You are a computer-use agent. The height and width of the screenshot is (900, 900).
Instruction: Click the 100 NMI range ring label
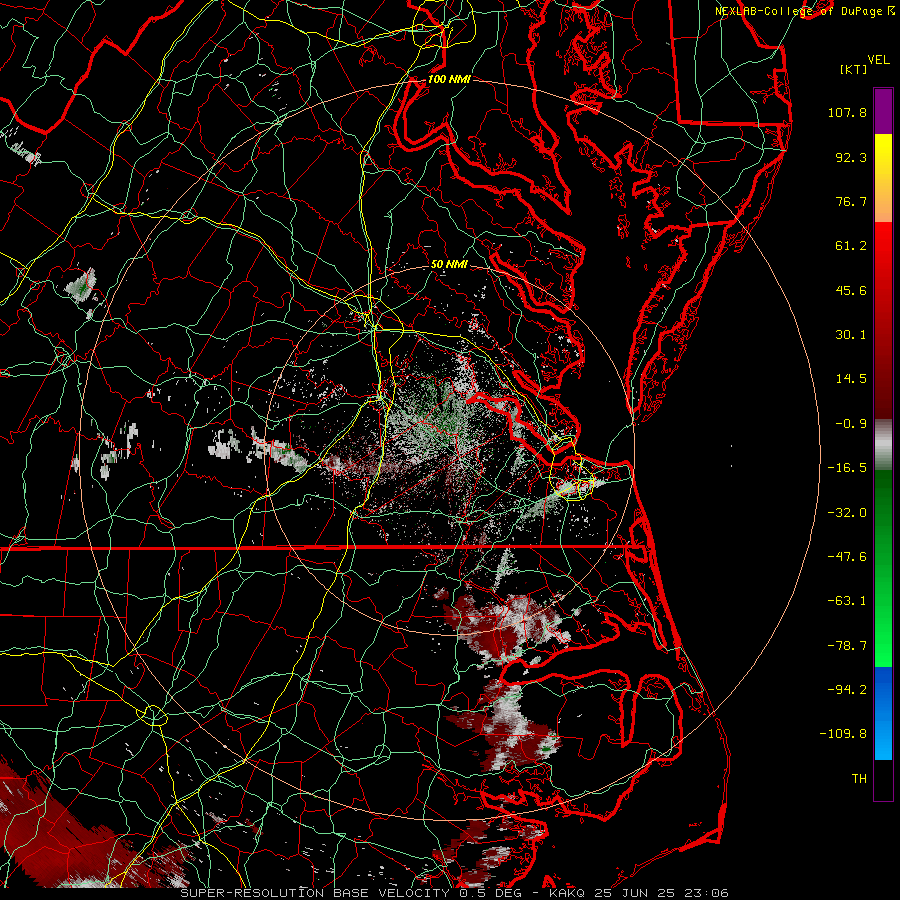[x=449, y=79]
